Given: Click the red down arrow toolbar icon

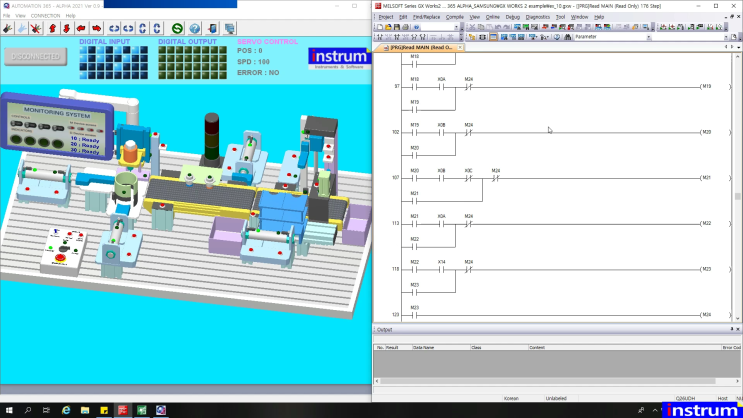Looking at the screenshot, I should click(x=67, y=28).
